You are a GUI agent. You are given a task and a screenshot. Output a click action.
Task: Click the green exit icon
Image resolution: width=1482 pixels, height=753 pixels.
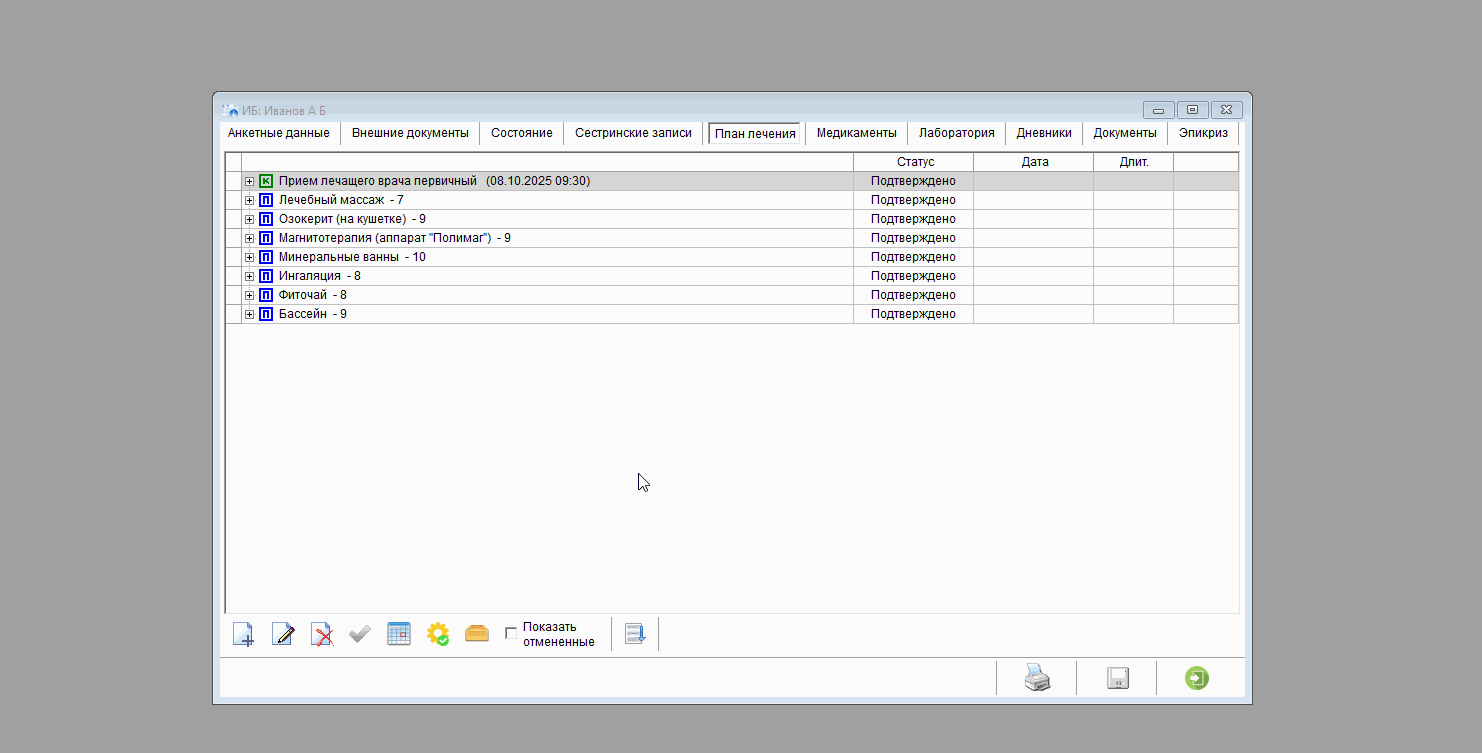[x=1196, y=679]
